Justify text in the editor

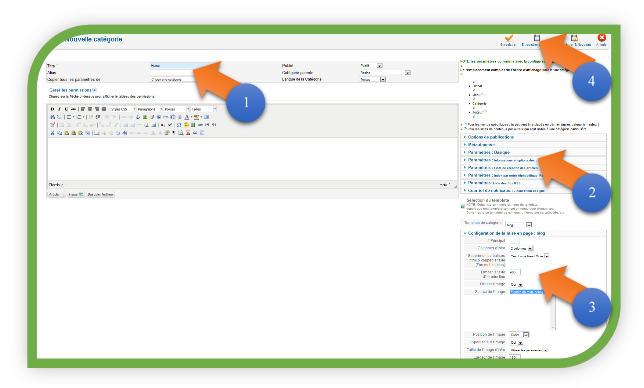click(104, 109)
